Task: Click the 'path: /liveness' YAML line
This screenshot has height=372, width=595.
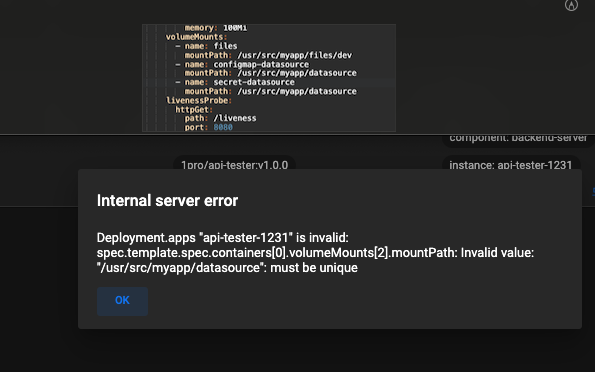Action: (x=220, y=118)
